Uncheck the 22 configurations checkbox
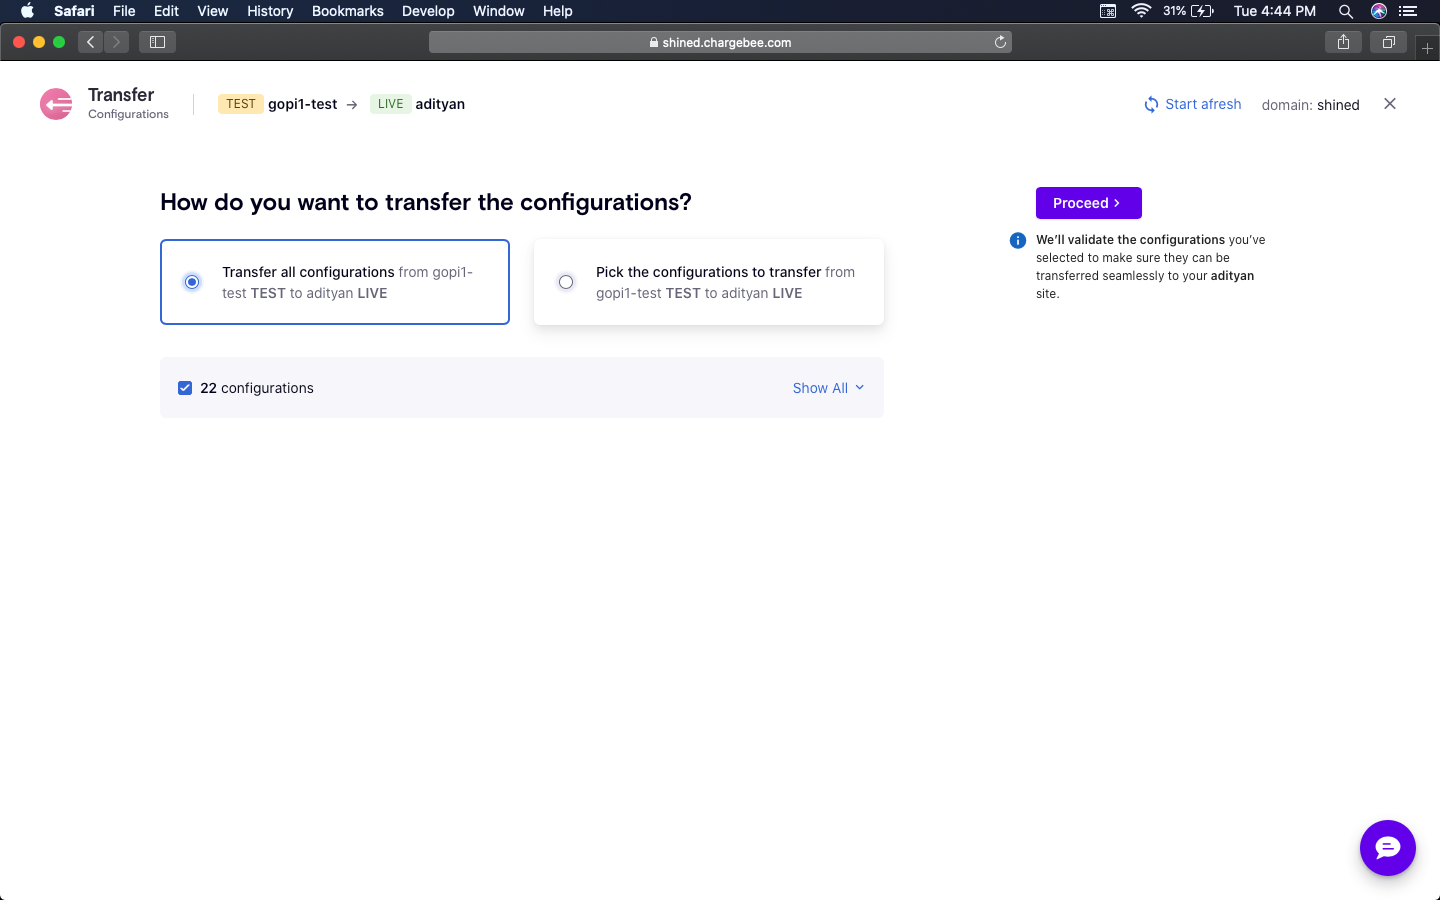 click(x=185, y=387)
